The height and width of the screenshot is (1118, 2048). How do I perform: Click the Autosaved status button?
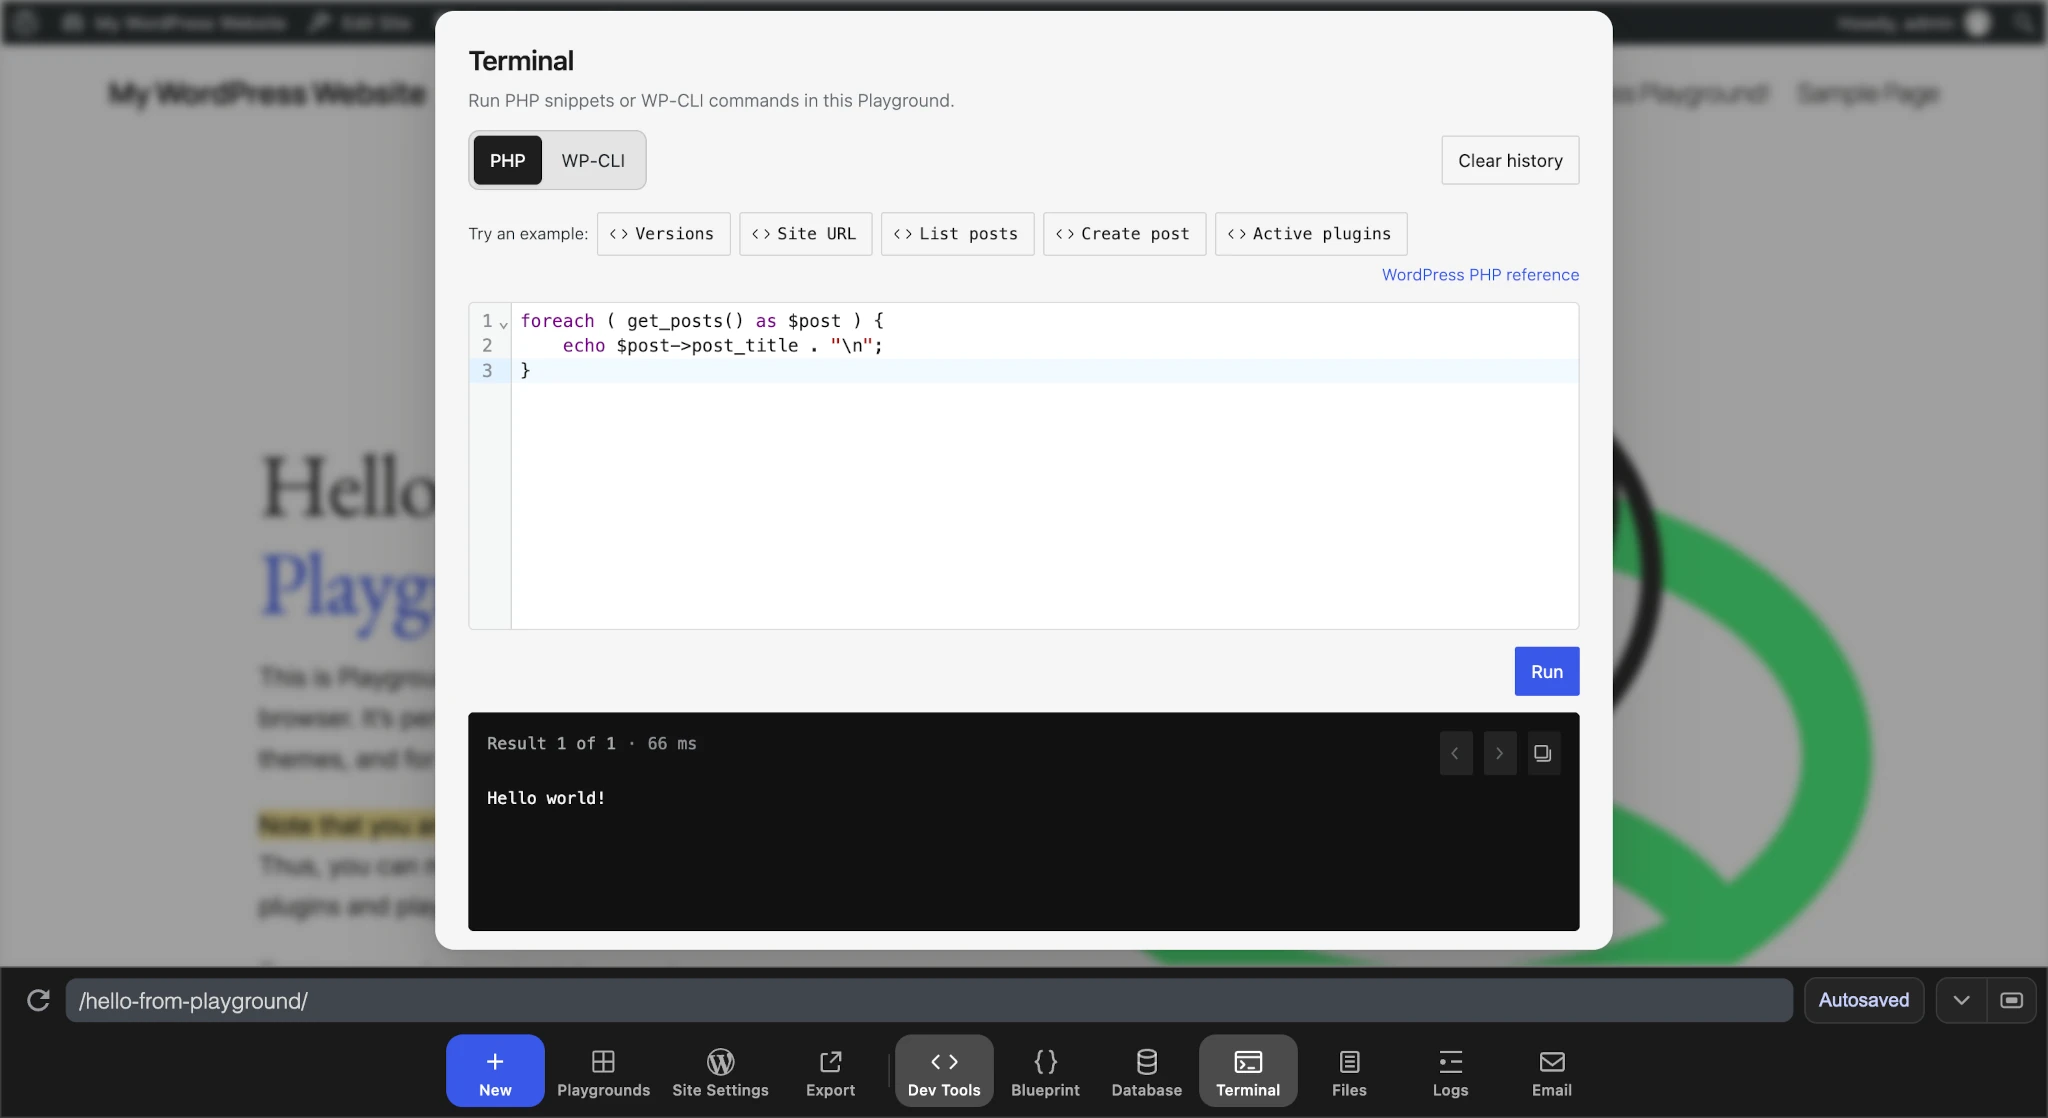(x=1863, y=1000)
